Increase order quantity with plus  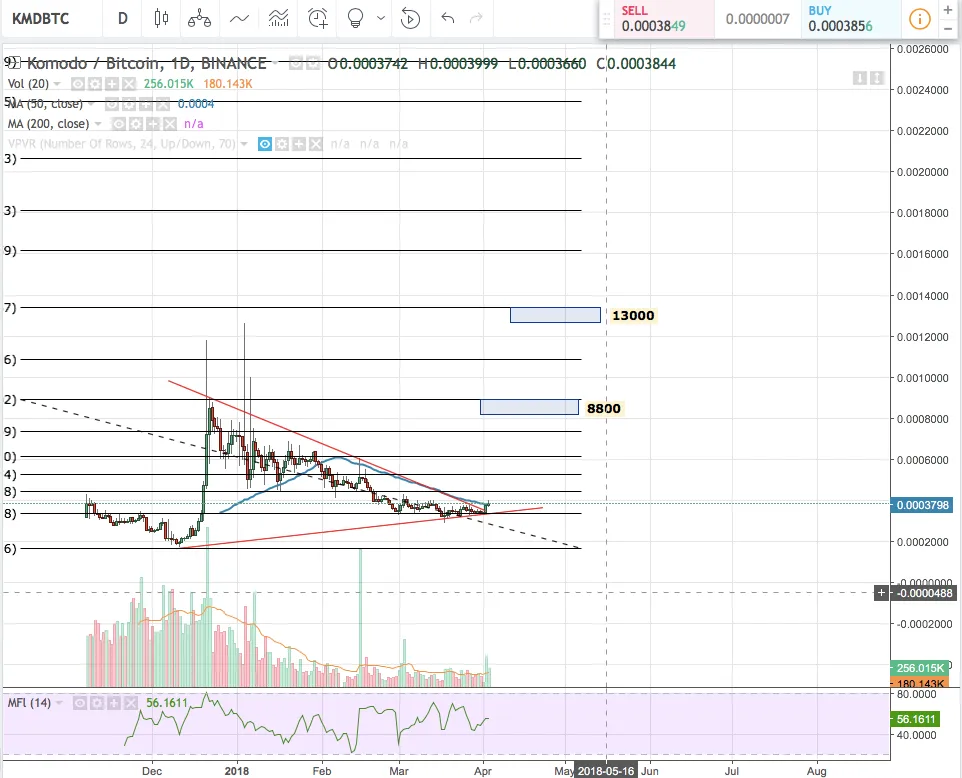(x=948, y=10)
